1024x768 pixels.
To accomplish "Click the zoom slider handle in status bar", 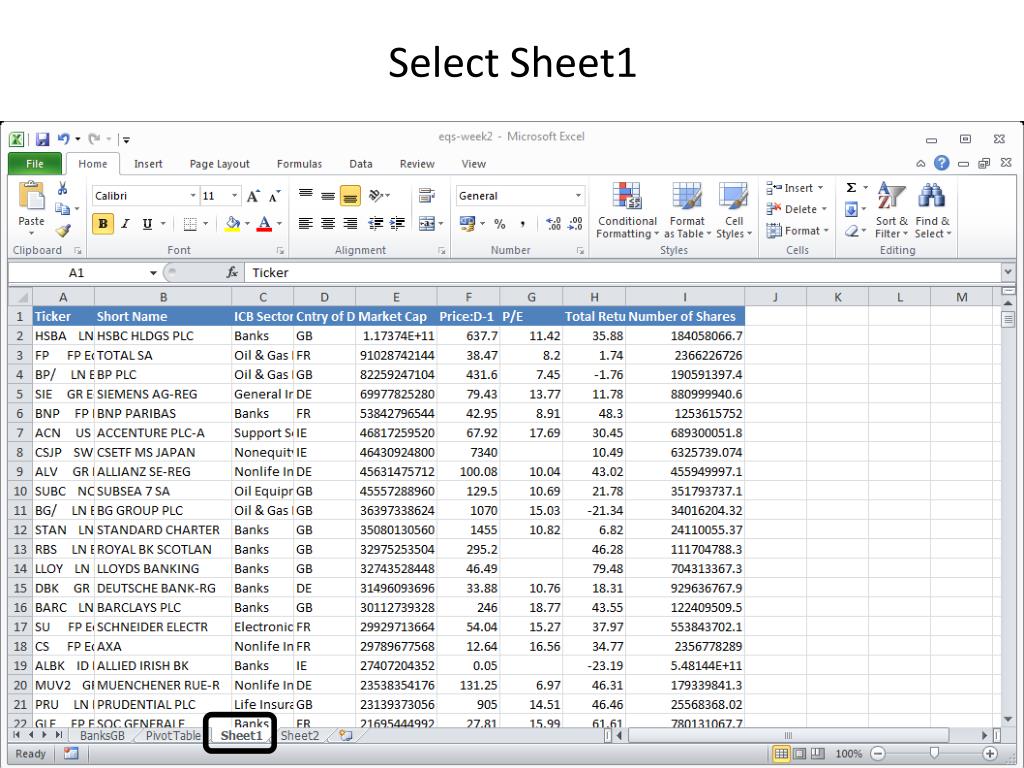I will (935, 754).
